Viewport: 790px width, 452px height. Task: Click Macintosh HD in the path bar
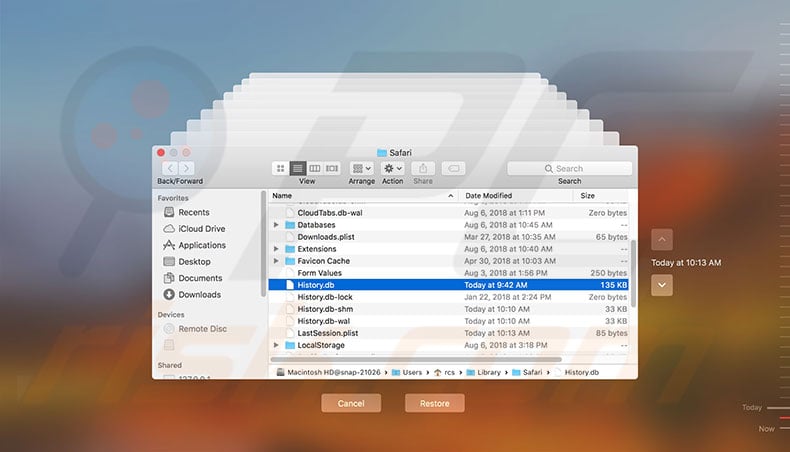pyautogui.click(x=328, y=372)
